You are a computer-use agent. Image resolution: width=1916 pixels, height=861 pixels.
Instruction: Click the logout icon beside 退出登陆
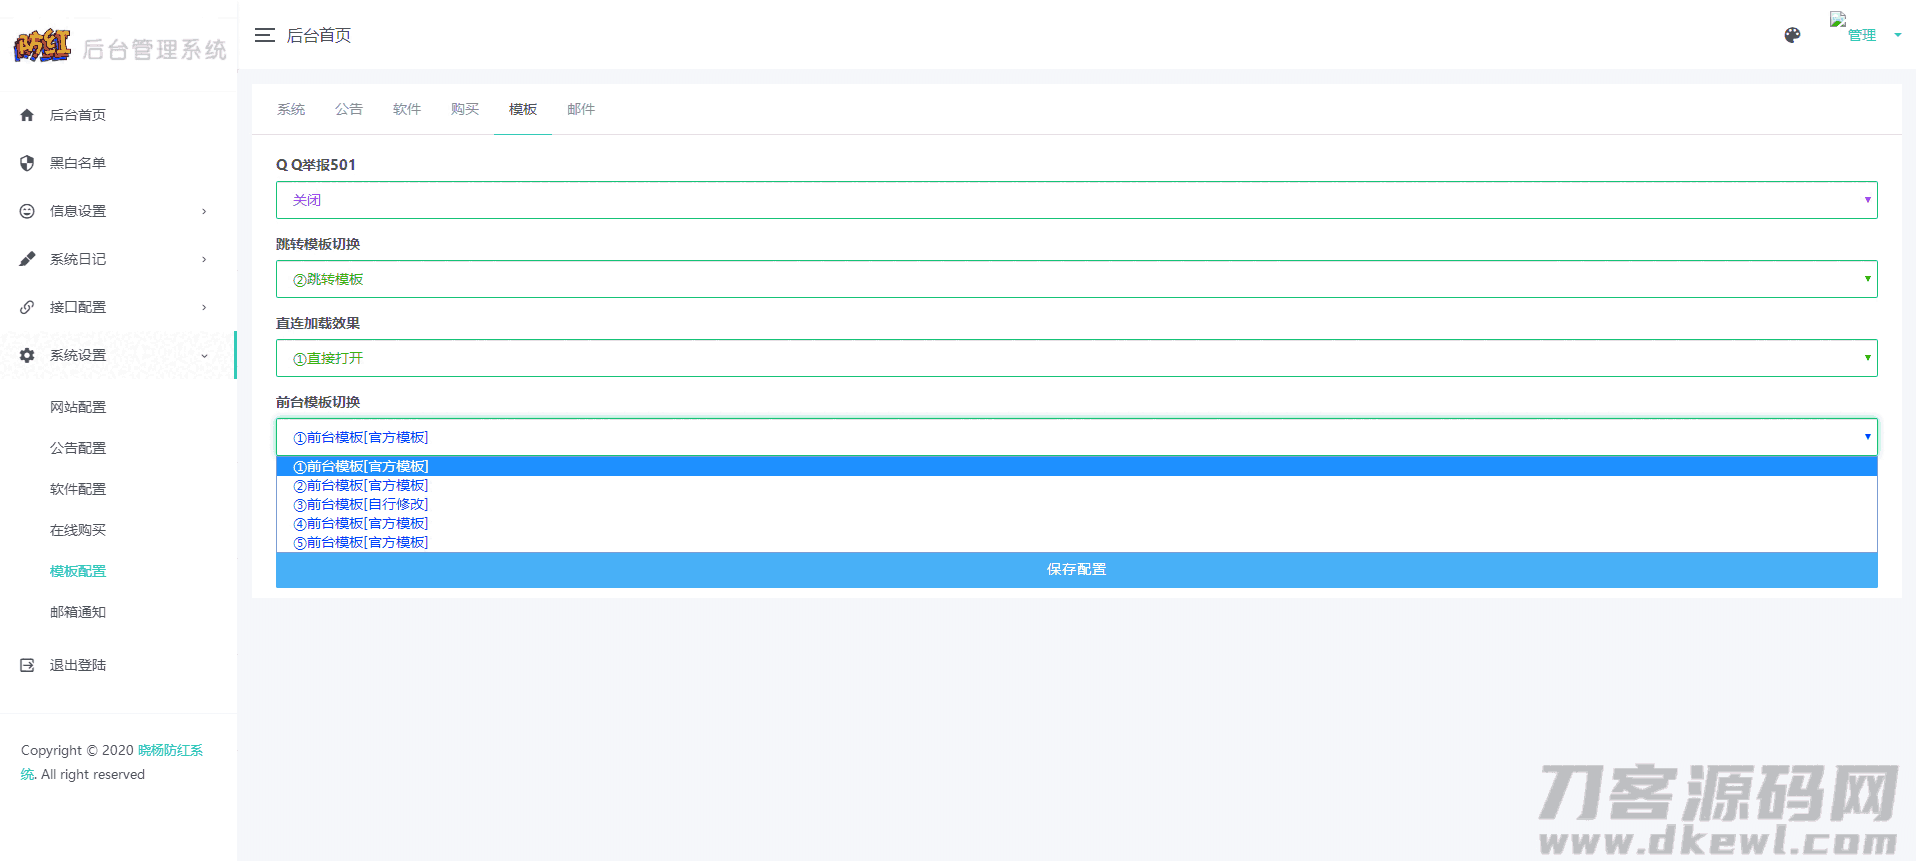(x=27, y=665)
